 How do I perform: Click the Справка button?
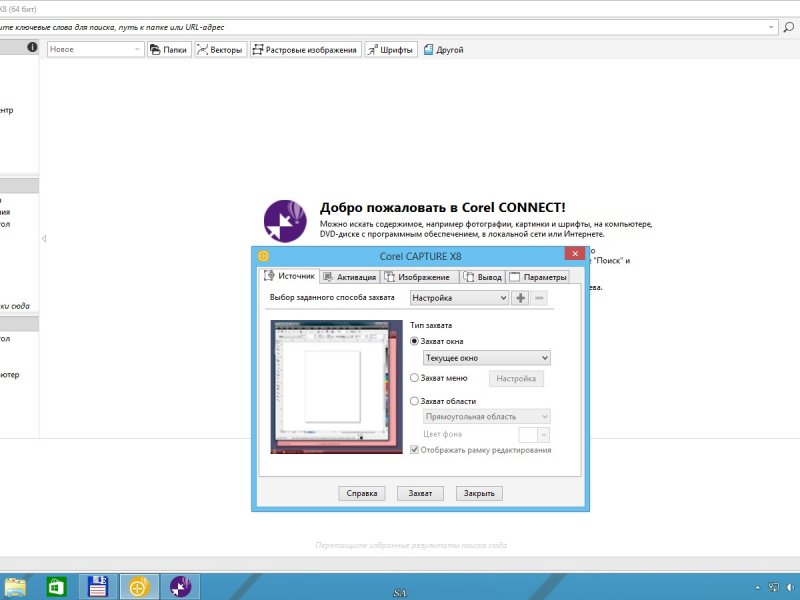tap(362, 493)
